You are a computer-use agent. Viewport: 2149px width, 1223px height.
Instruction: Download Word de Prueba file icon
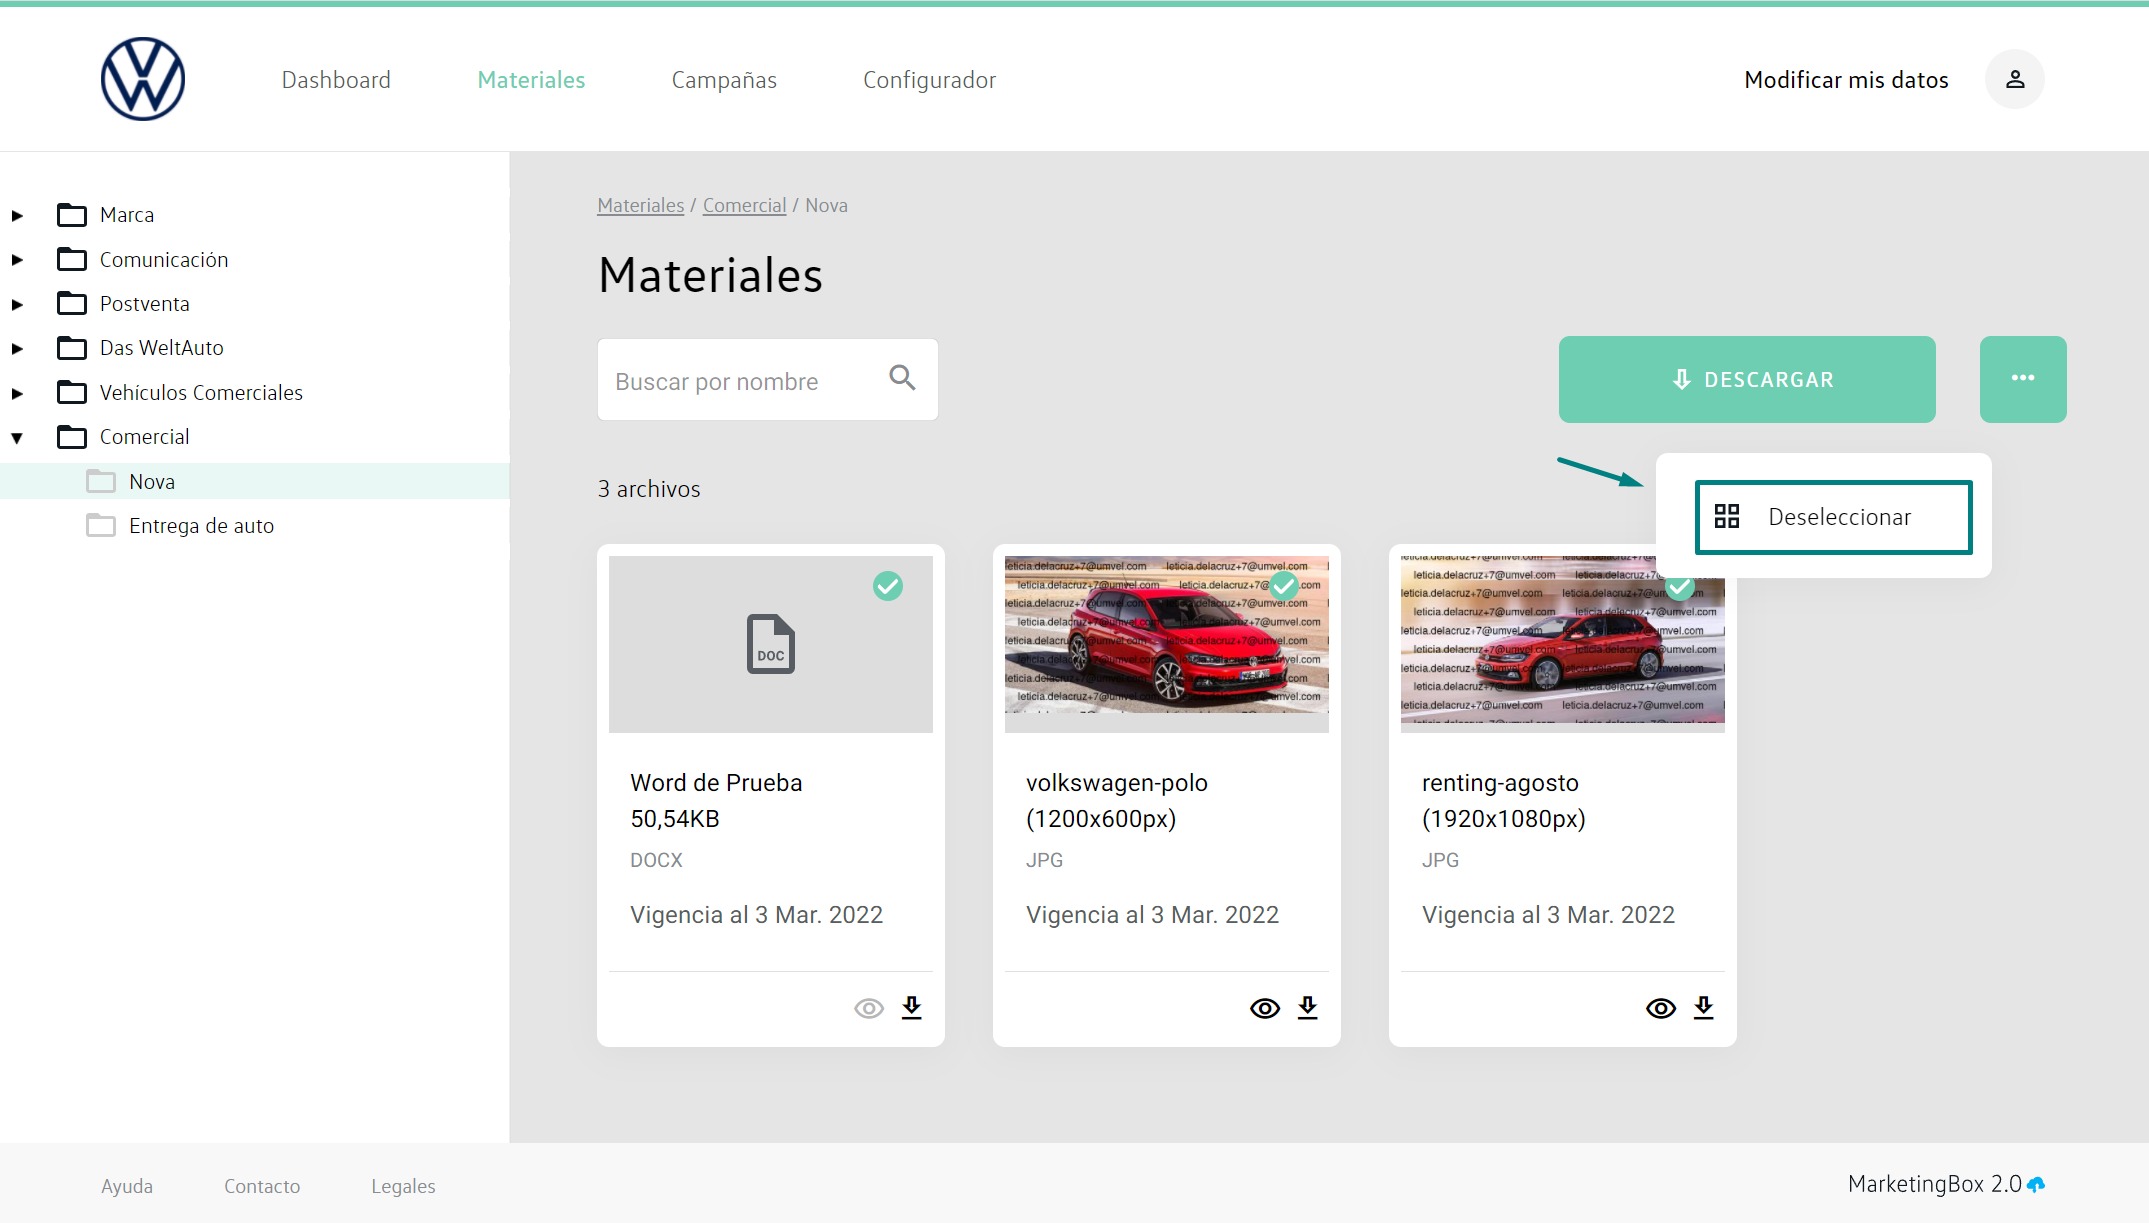[x=911, y=1007]
